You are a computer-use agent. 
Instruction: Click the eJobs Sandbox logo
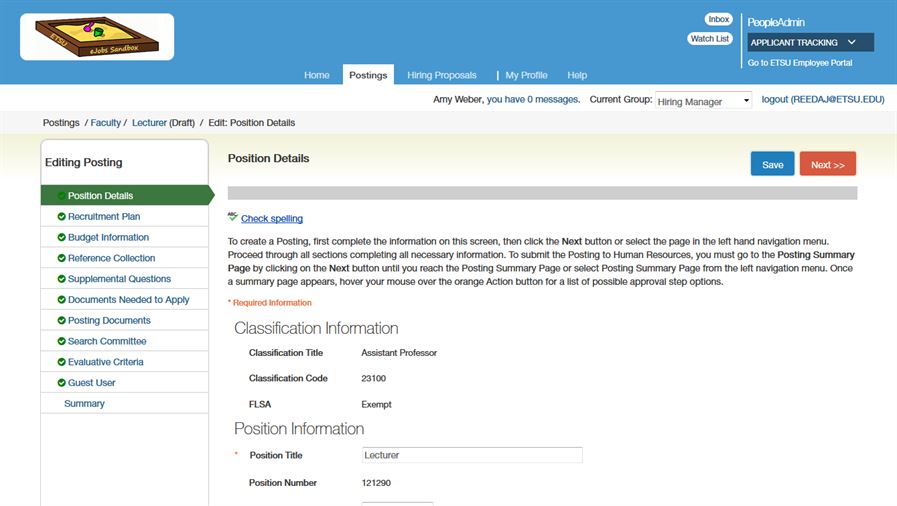click(x=97, y=37)
